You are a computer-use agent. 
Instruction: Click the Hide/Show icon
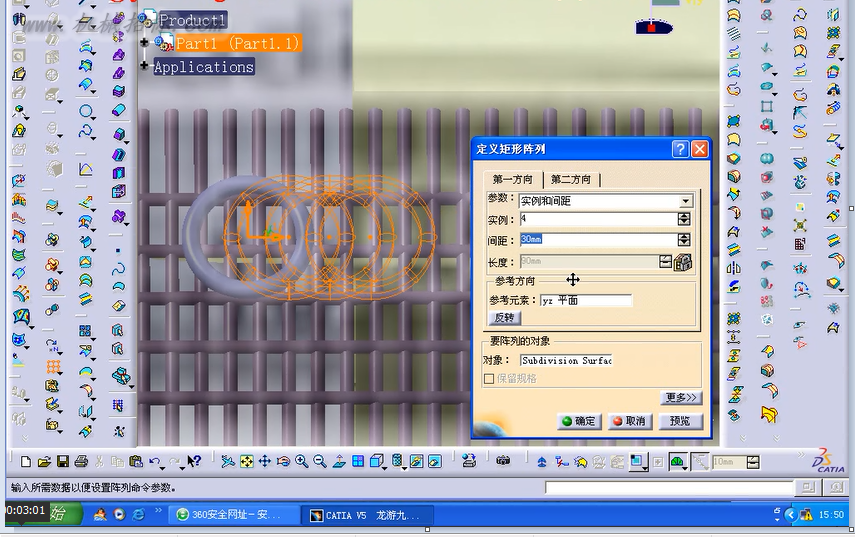pyautogui.click(x=416, y=462)
